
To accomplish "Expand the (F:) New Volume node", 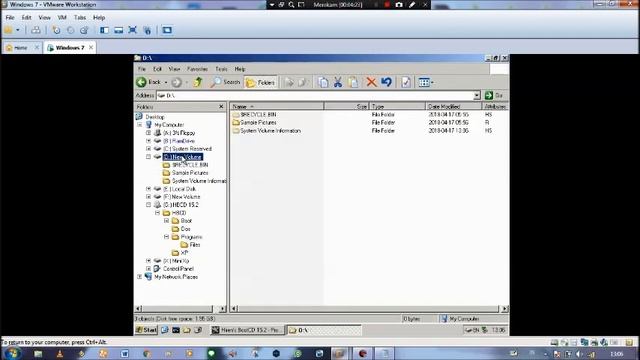I will [149, 197].
